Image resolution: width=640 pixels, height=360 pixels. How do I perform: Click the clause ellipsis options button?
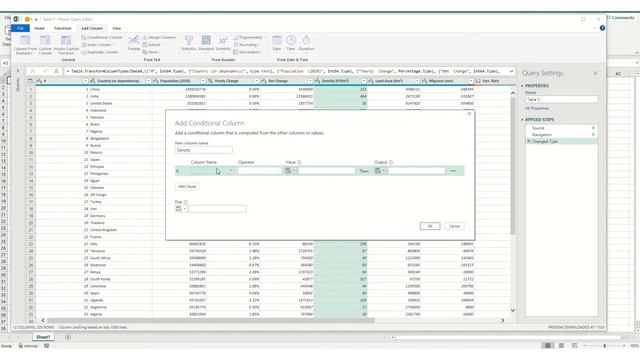coord(453,171)
